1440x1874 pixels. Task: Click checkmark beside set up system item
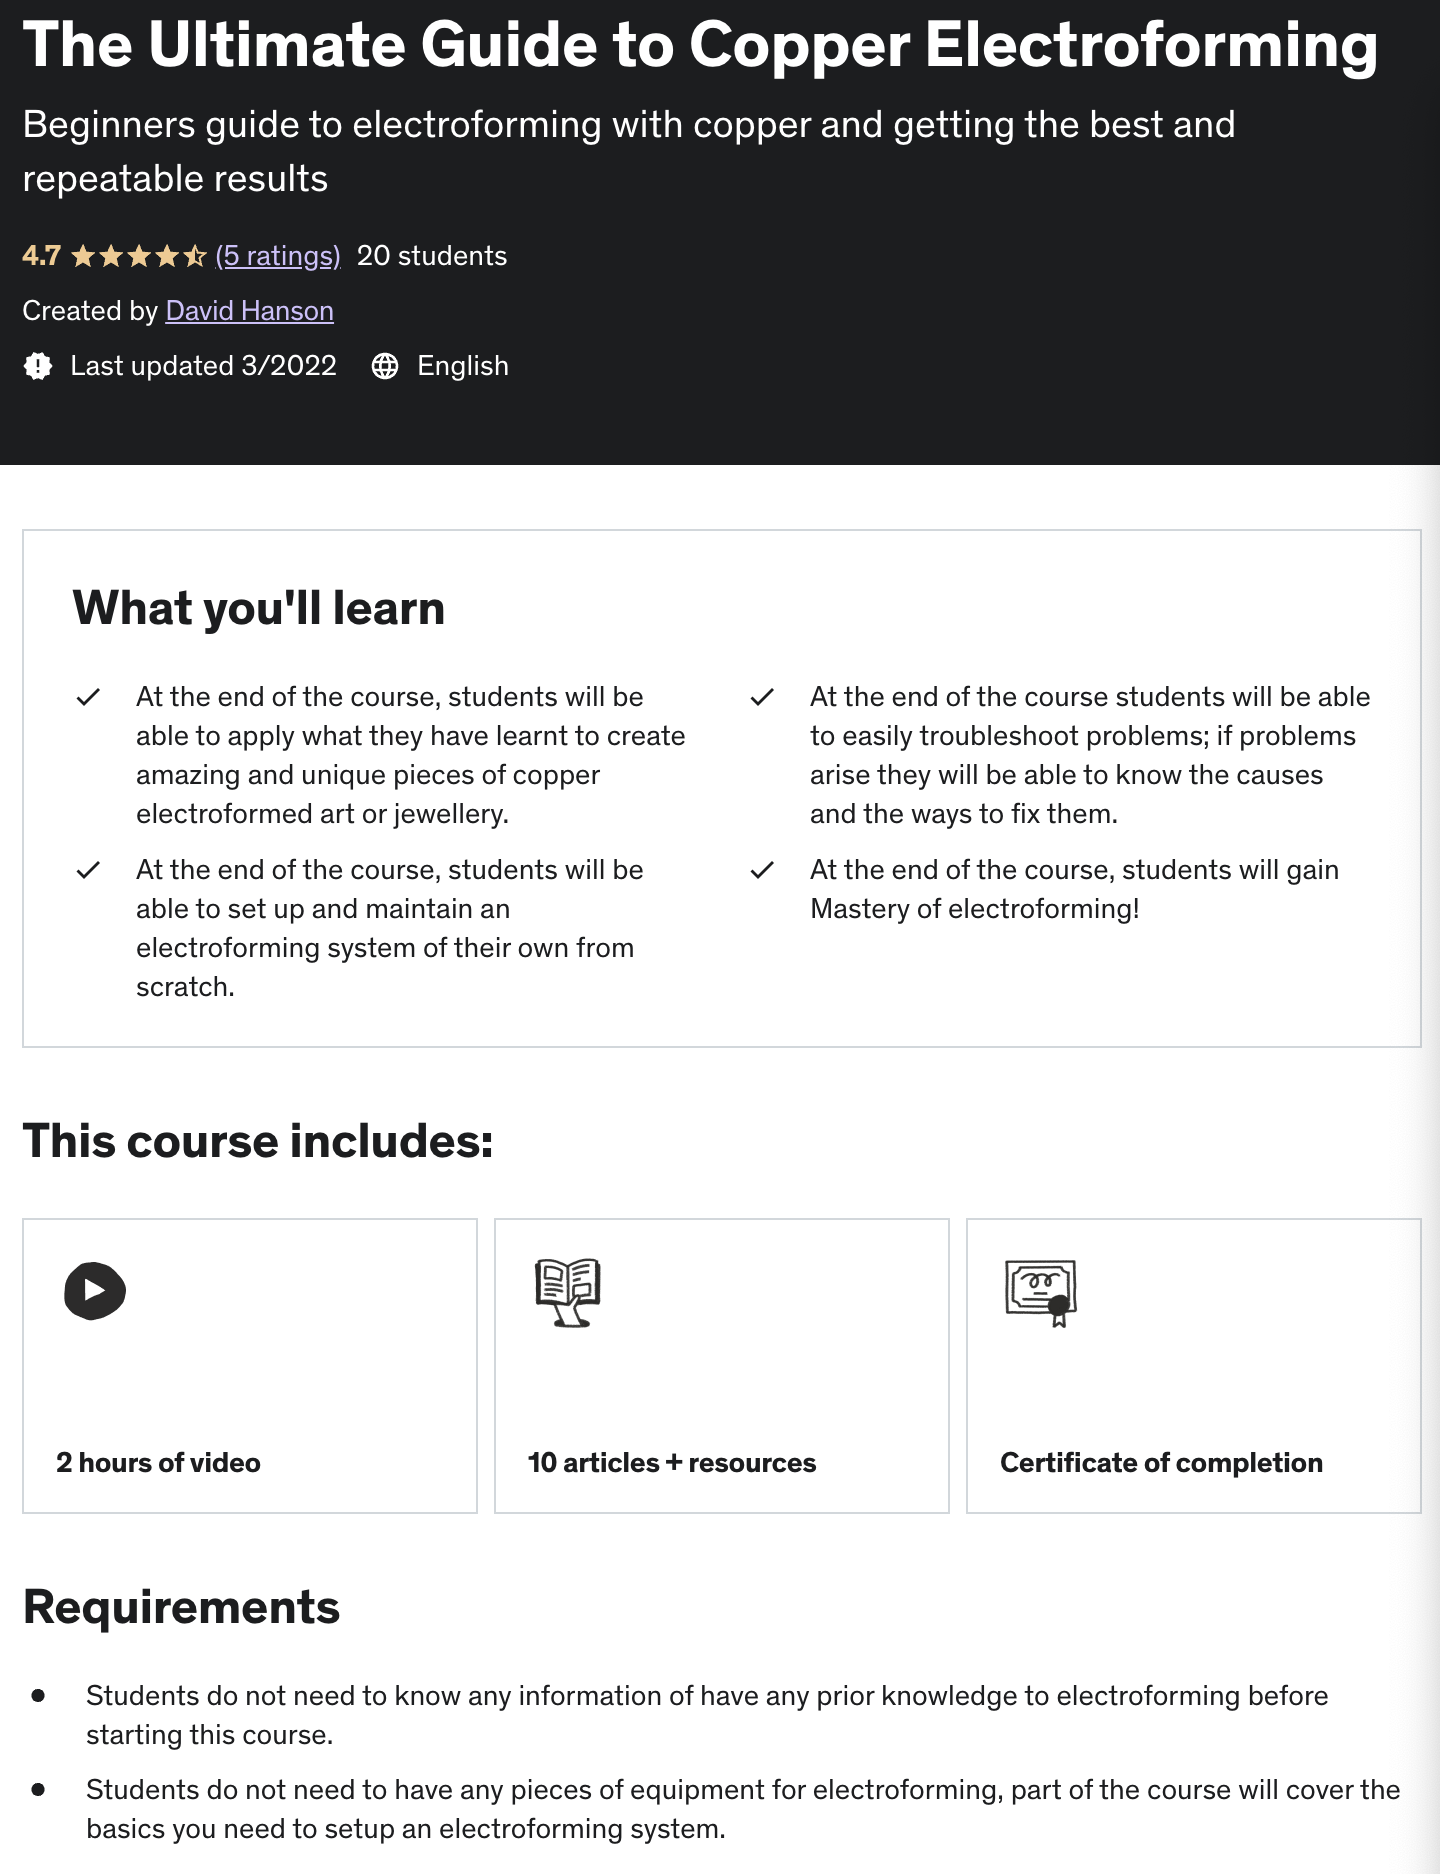click(x=88, y=870)
